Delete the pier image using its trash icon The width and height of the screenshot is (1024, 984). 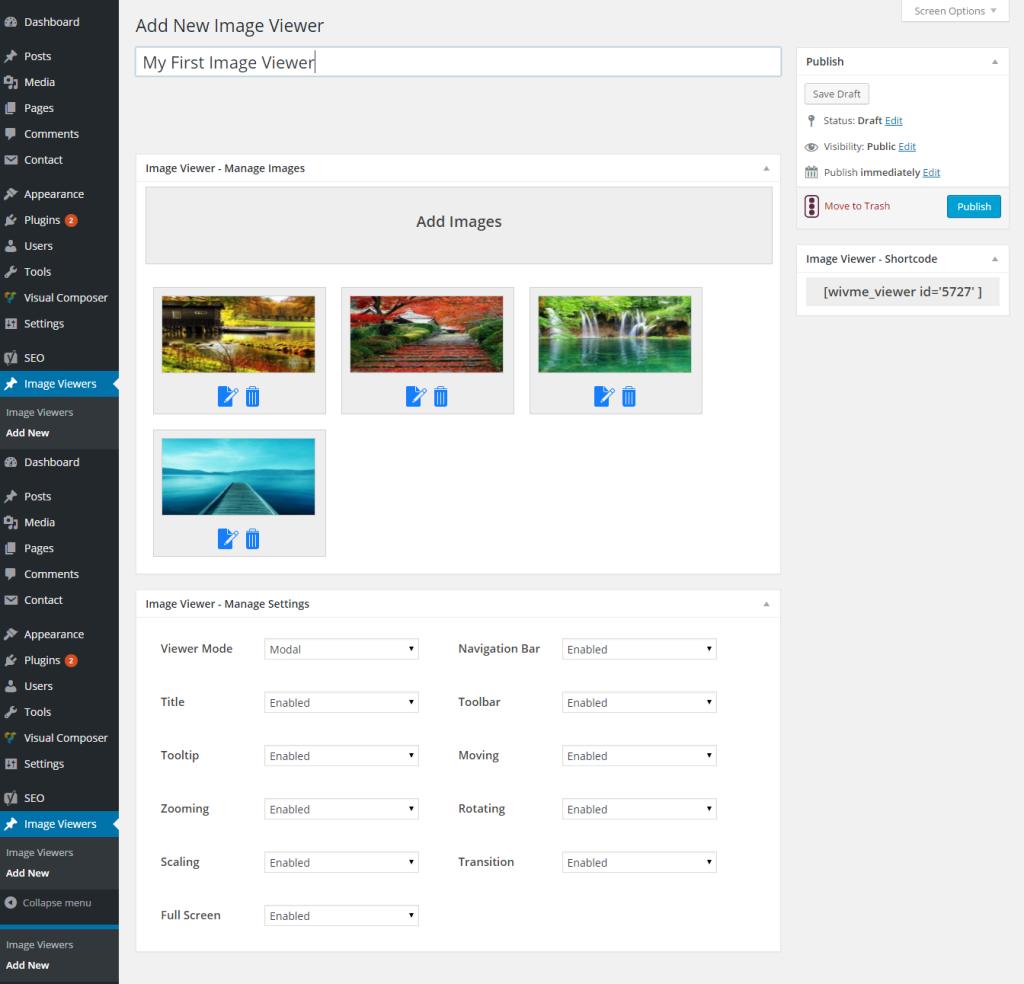(252, 539)
